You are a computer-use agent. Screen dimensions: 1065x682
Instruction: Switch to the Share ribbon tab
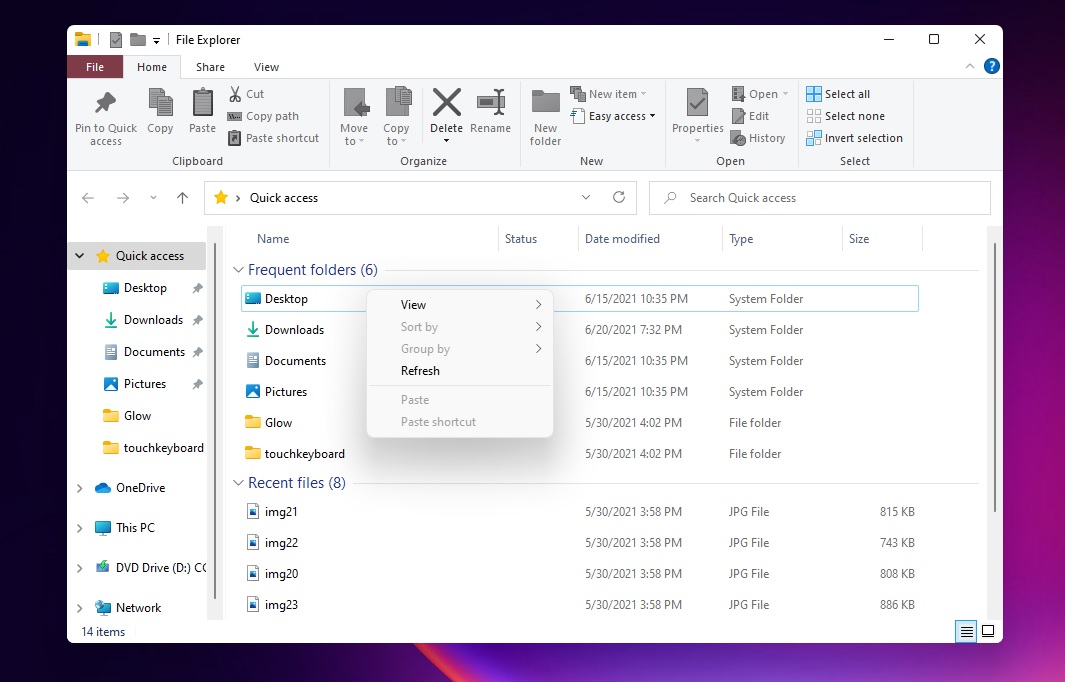[x=210, y=67]
